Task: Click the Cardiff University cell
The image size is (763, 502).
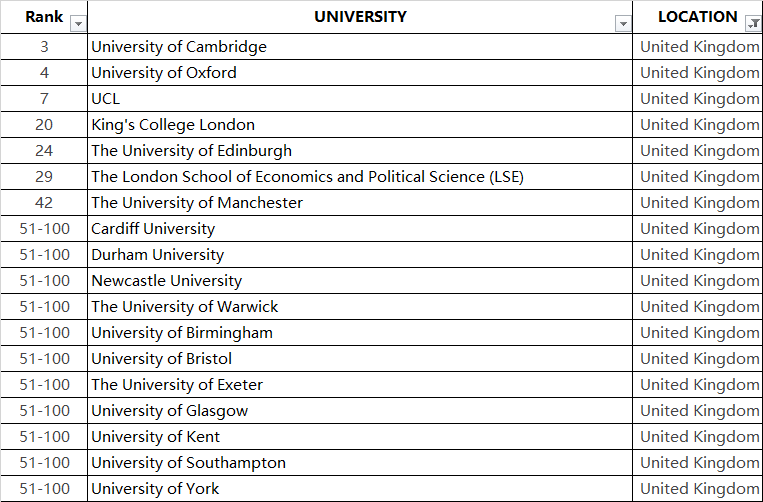Action: 153,229
